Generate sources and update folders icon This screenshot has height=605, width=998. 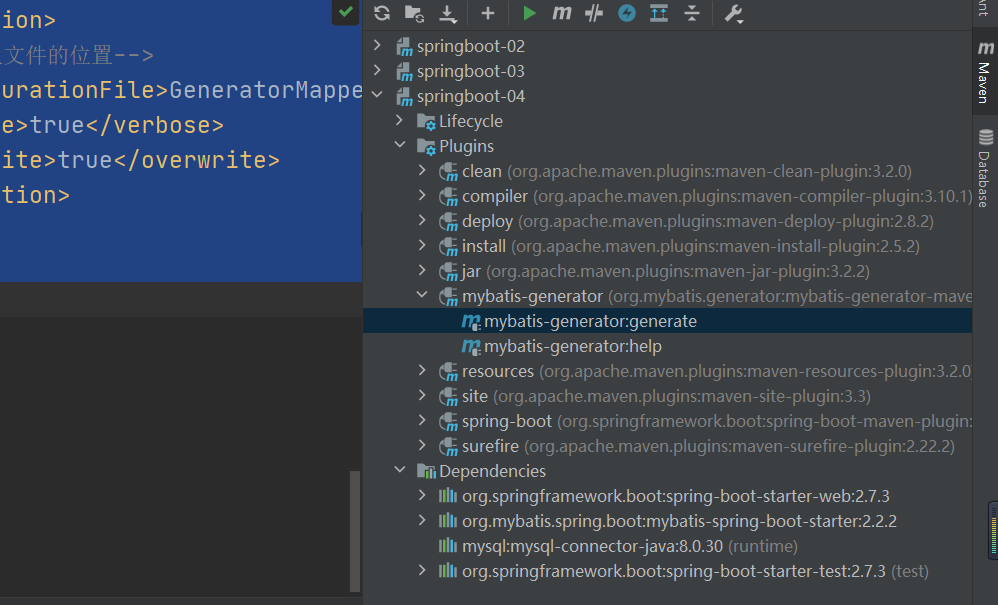(x=414, y=13)
